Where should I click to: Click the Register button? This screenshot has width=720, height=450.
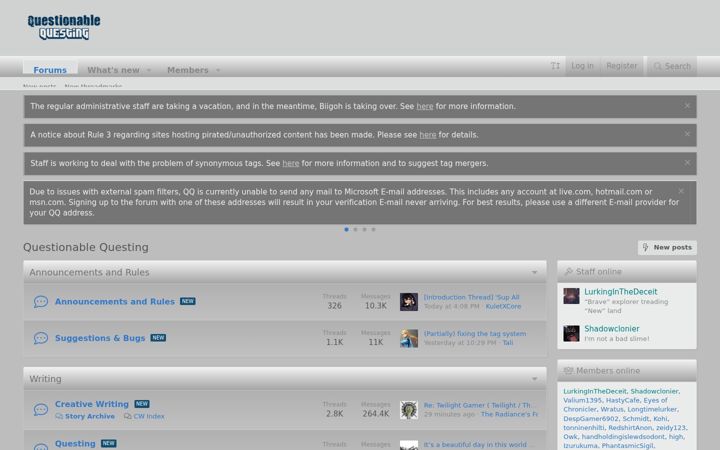tap(622, 66)
